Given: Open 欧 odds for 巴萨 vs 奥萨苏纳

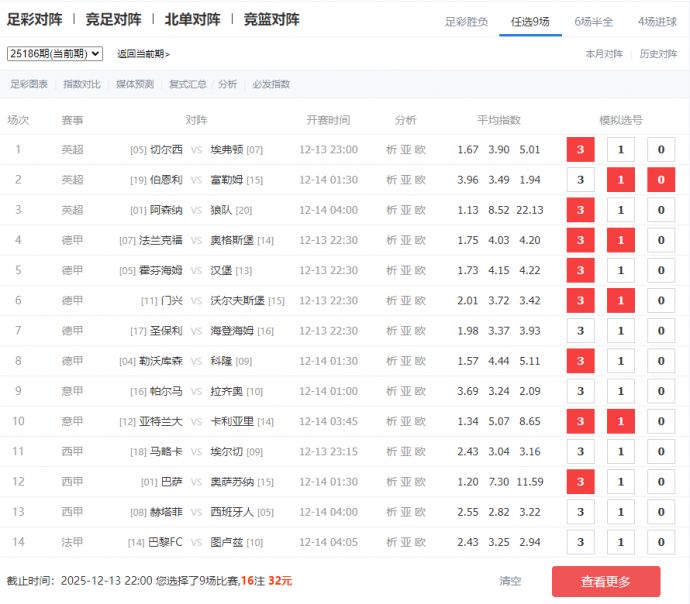Looking at the screenshot, I should point(420,482).
